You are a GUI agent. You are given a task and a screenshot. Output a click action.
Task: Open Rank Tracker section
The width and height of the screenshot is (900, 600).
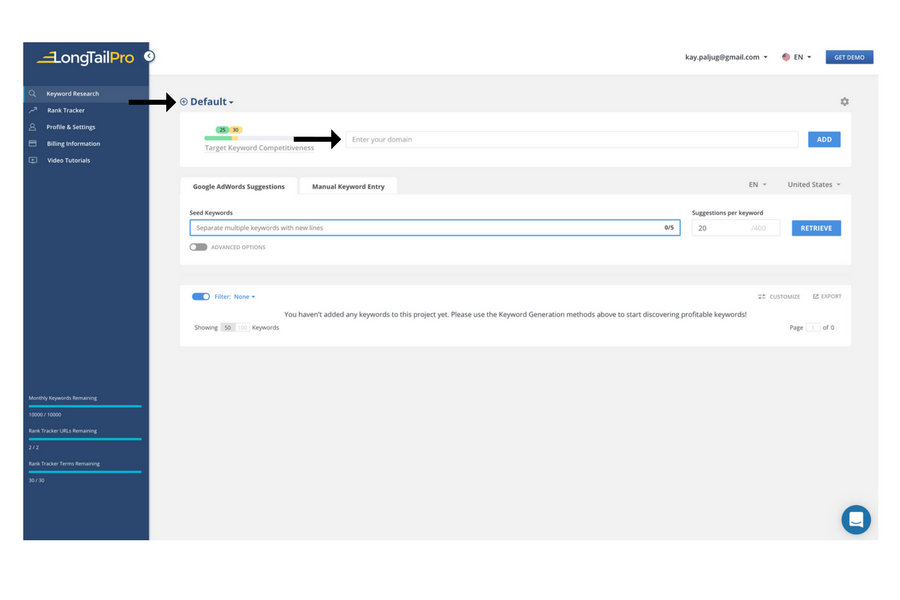(x=86, y=110)
